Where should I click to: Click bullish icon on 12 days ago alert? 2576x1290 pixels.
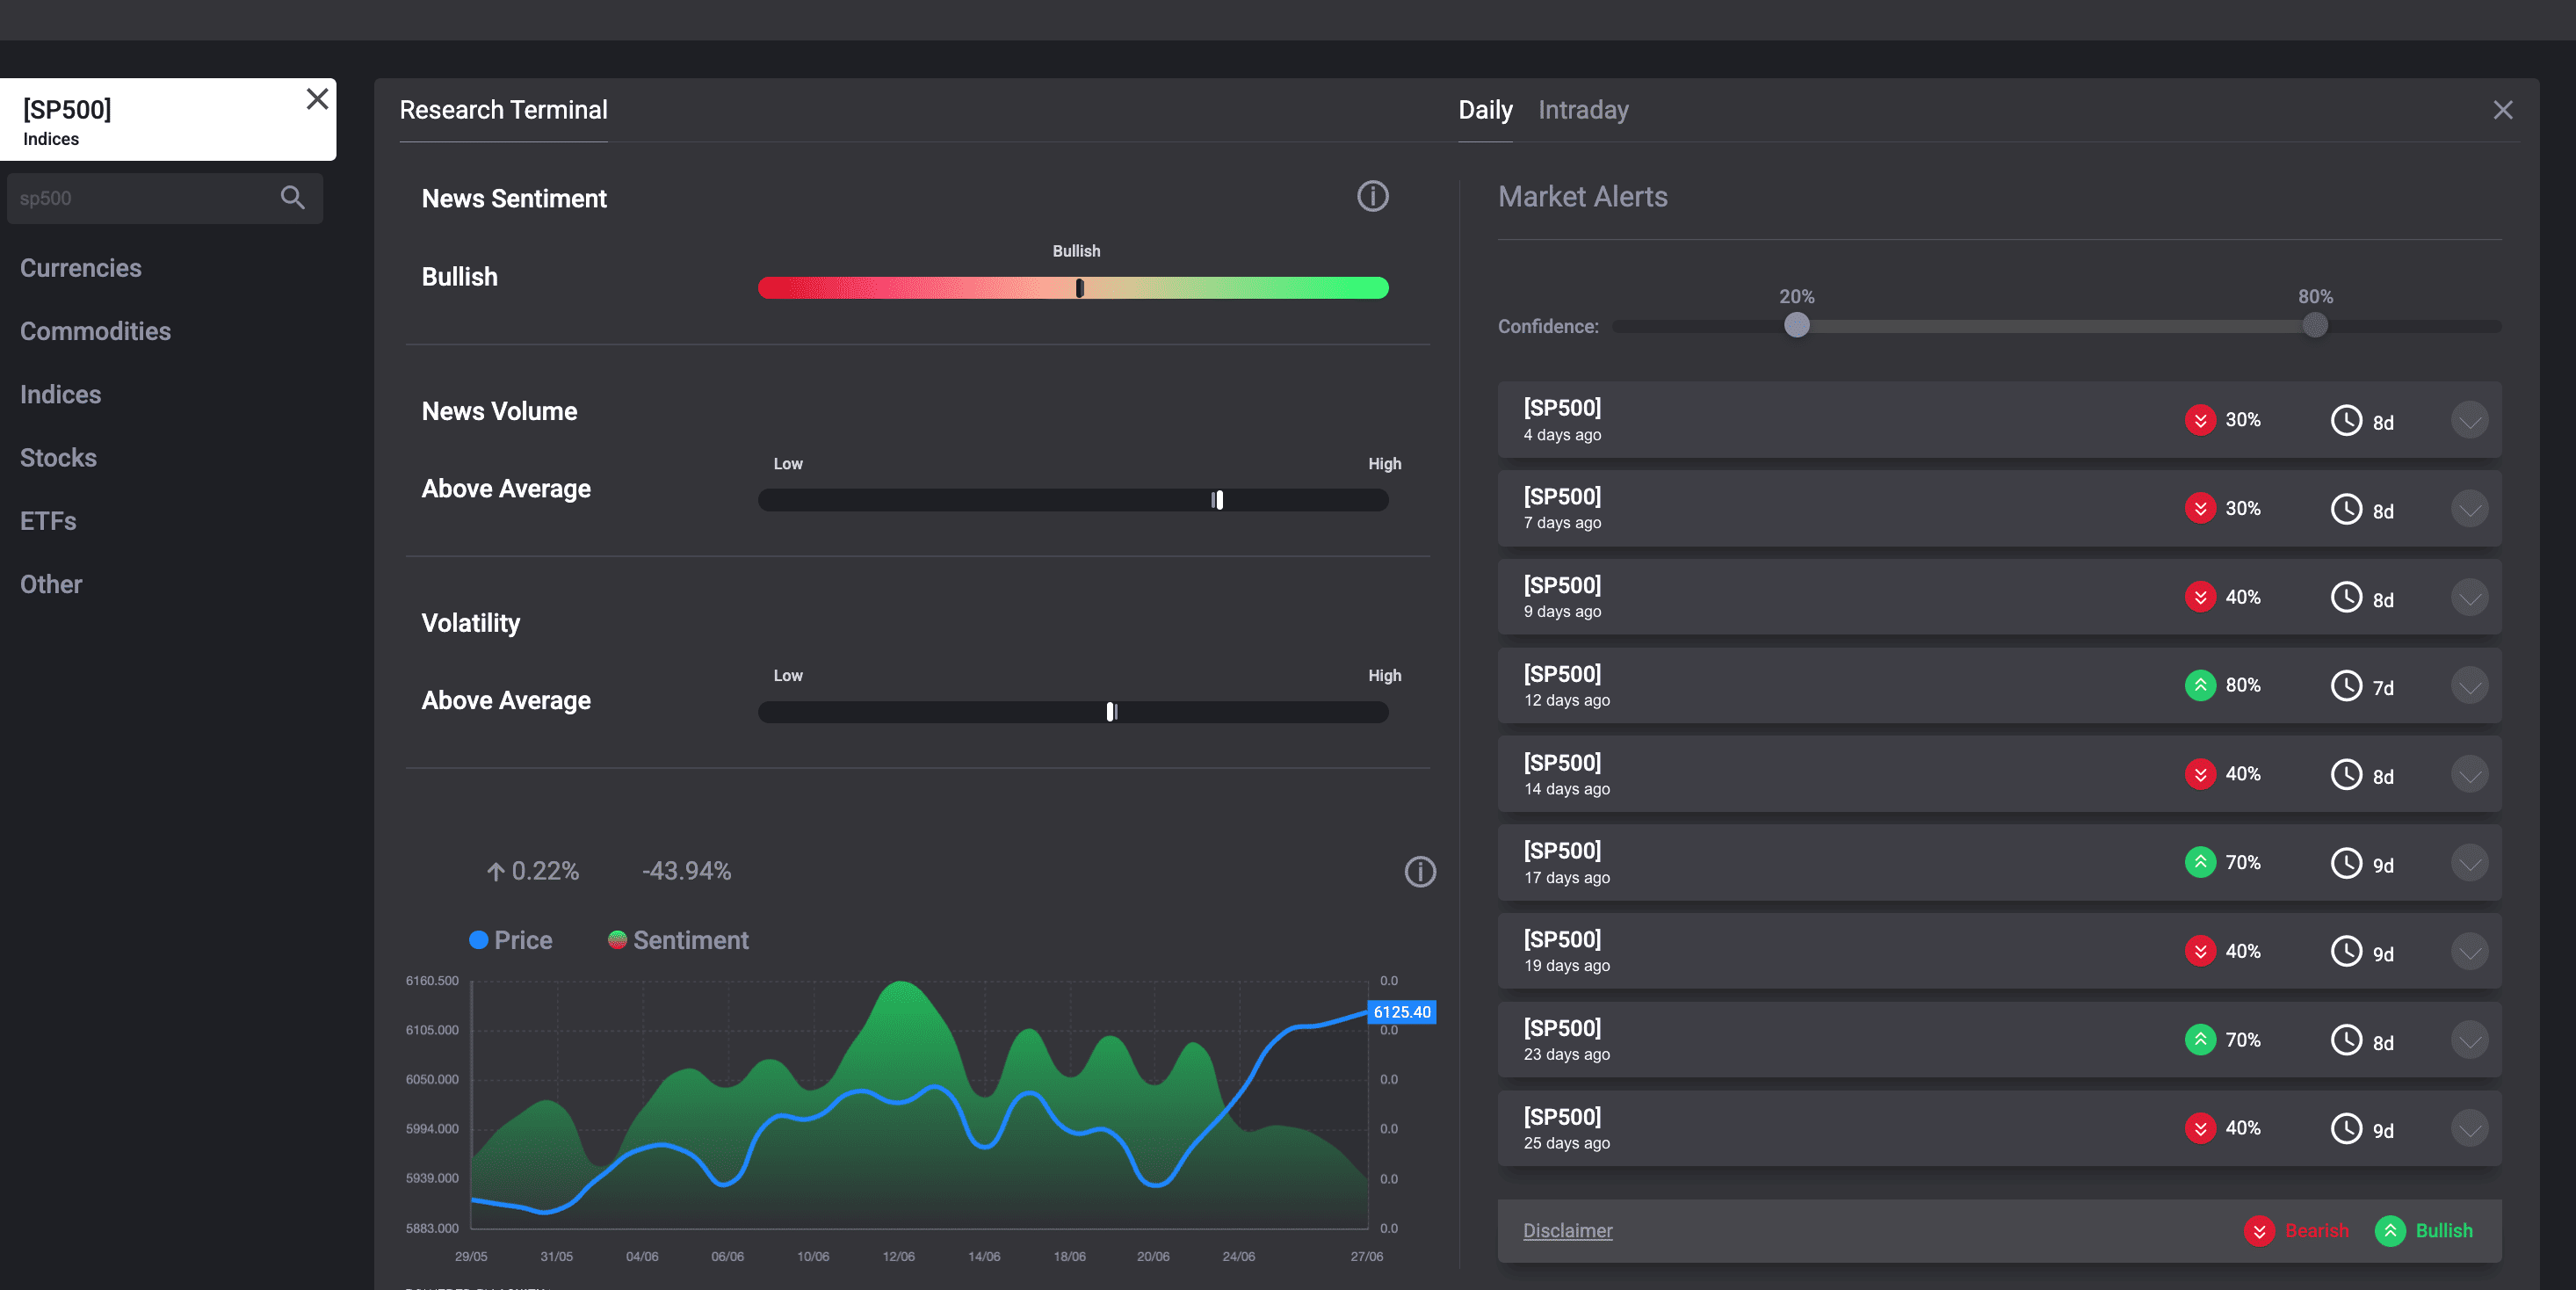2200,686
